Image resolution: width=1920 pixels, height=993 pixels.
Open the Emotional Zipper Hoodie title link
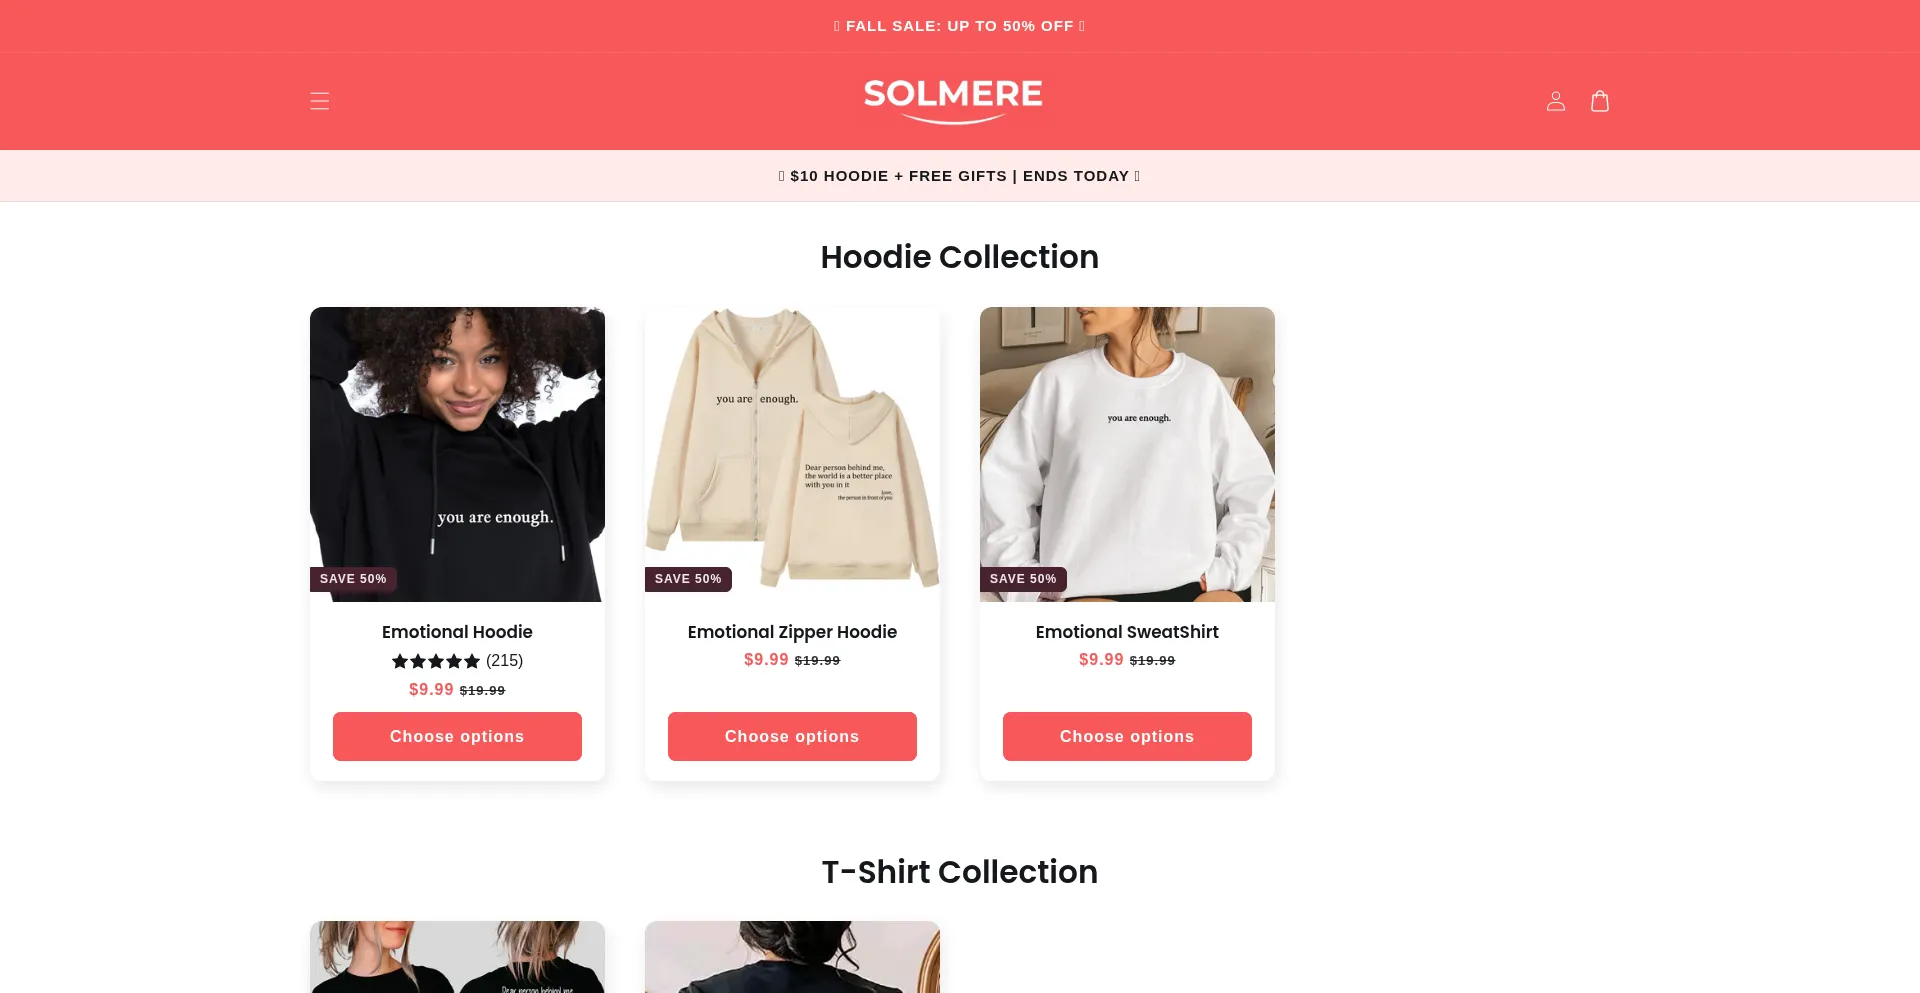click(792, 632)
